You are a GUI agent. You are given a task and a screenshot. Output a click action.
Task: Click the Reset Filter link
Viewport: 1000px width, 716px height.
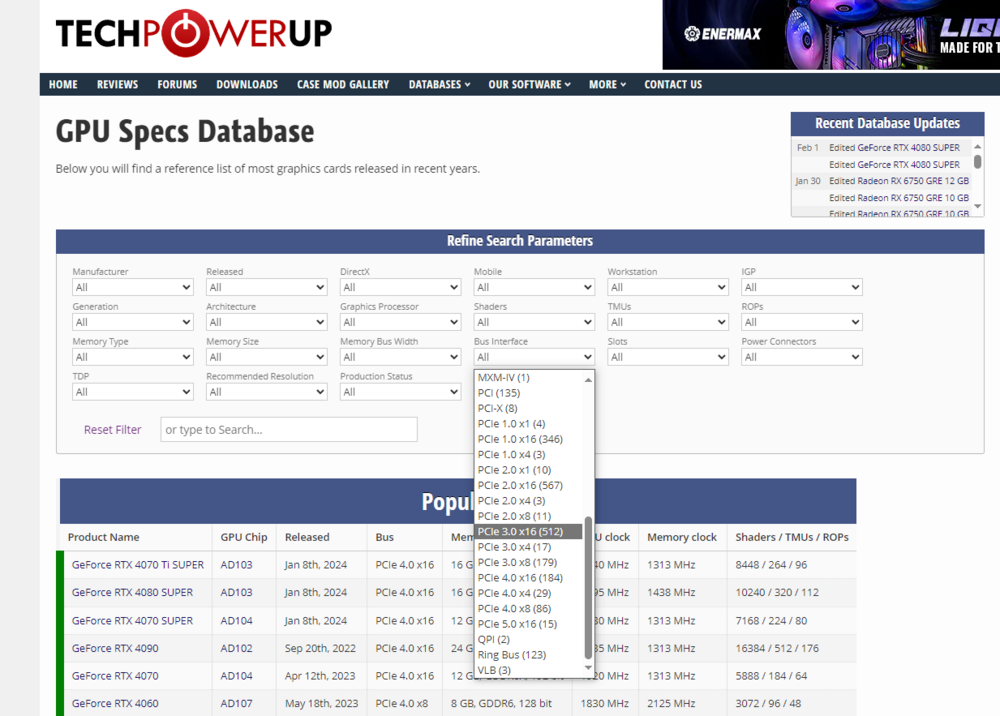(112, 430)
